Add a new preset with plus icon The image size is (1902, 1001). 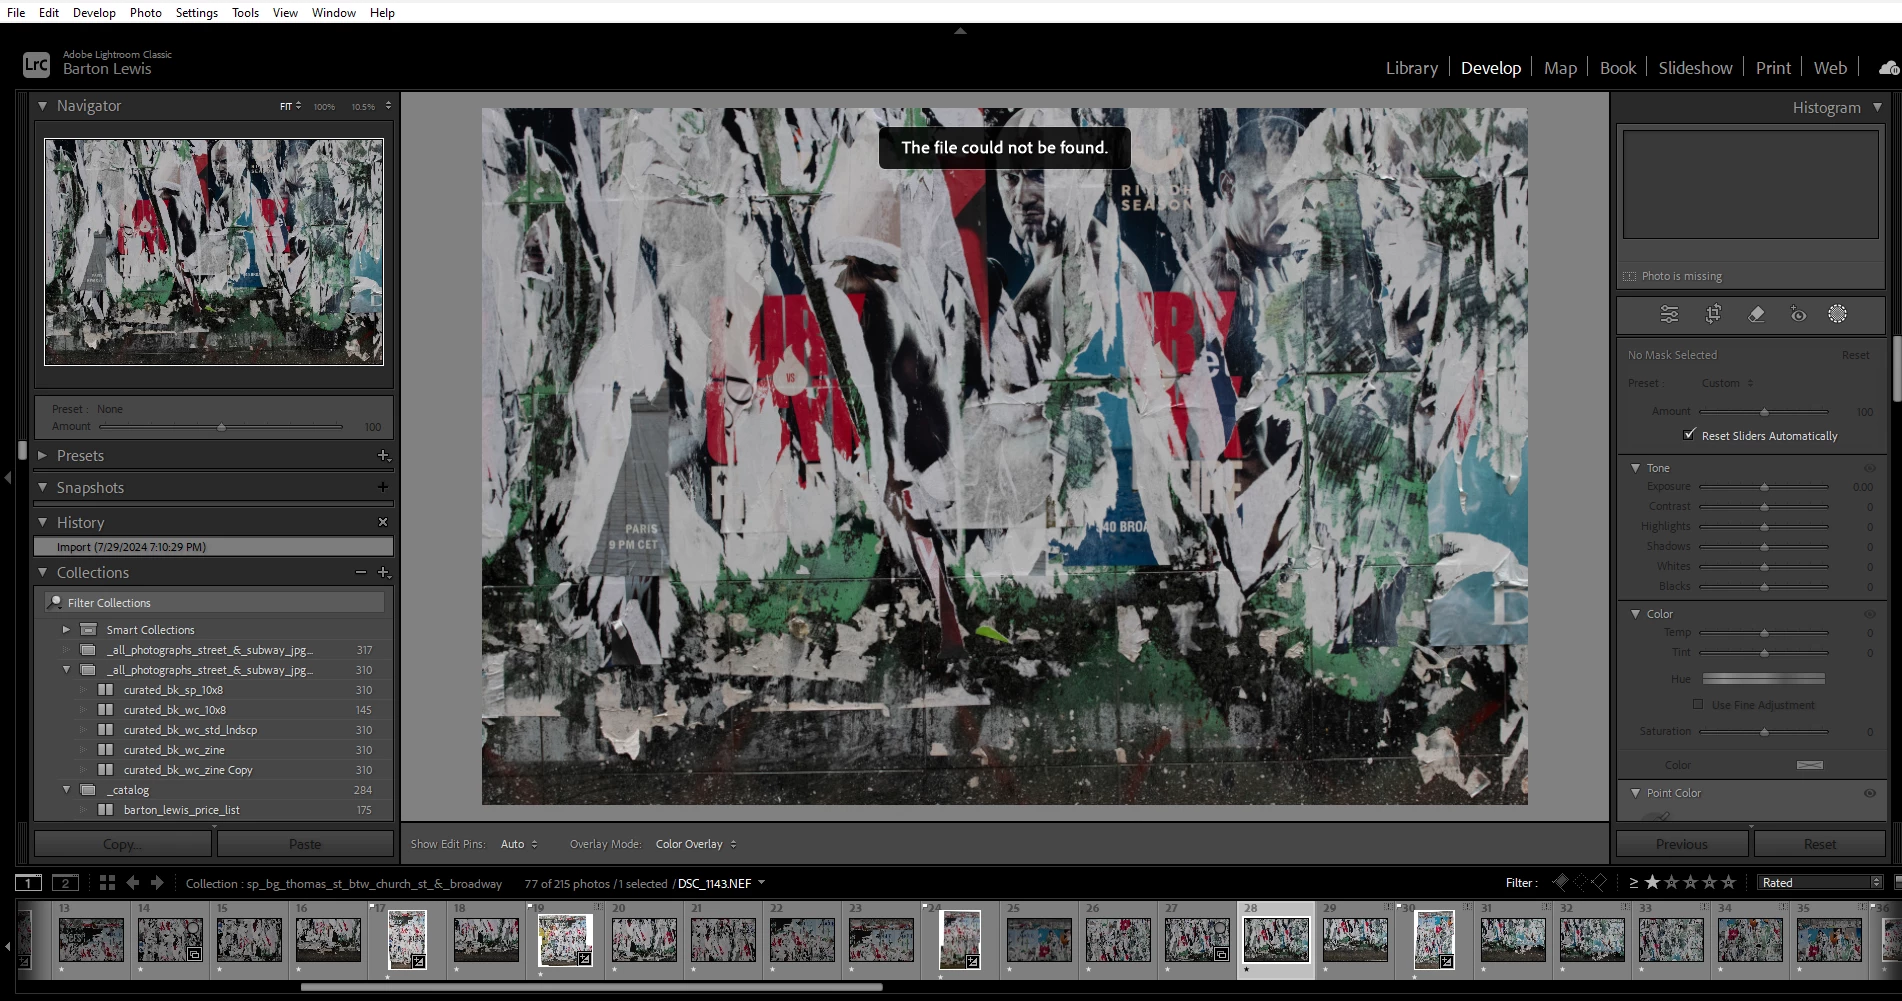383,456
